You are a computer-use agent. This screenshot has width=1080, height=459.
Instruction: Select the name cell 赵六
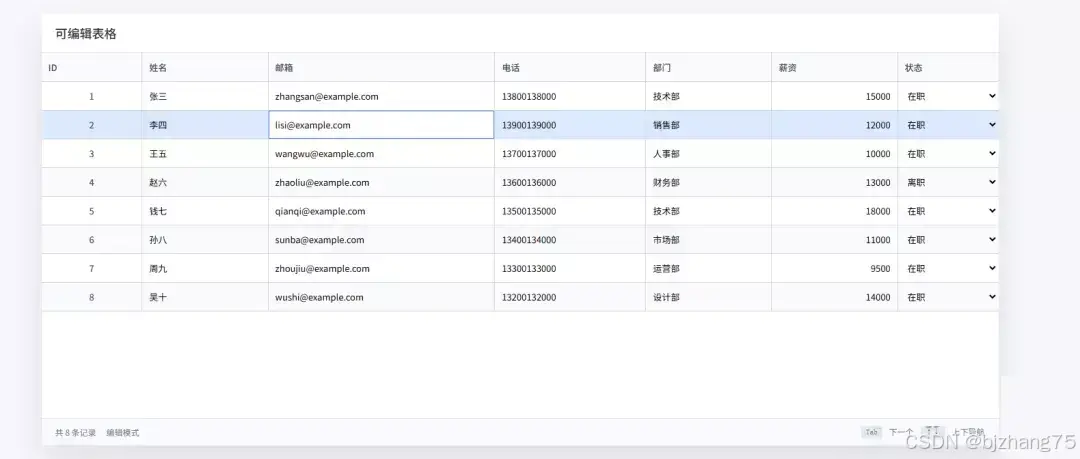(205, 183)
